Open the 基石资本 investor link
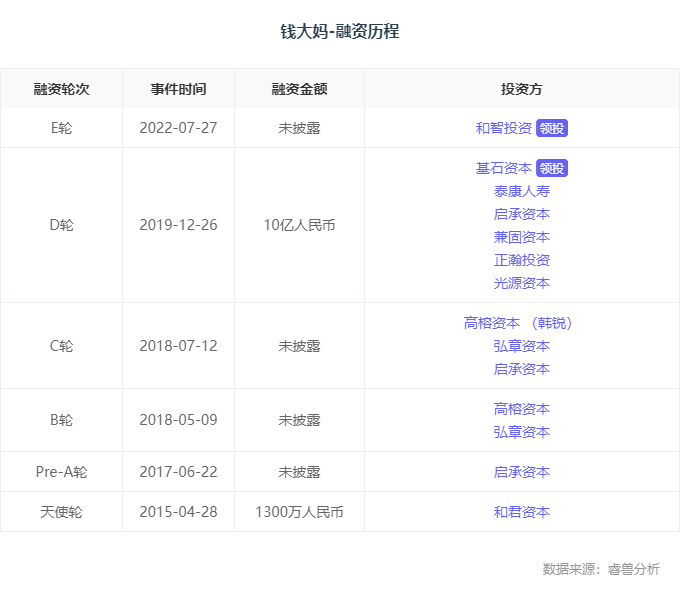This screenshot has width=680, height=605. [x=504, y=168]
